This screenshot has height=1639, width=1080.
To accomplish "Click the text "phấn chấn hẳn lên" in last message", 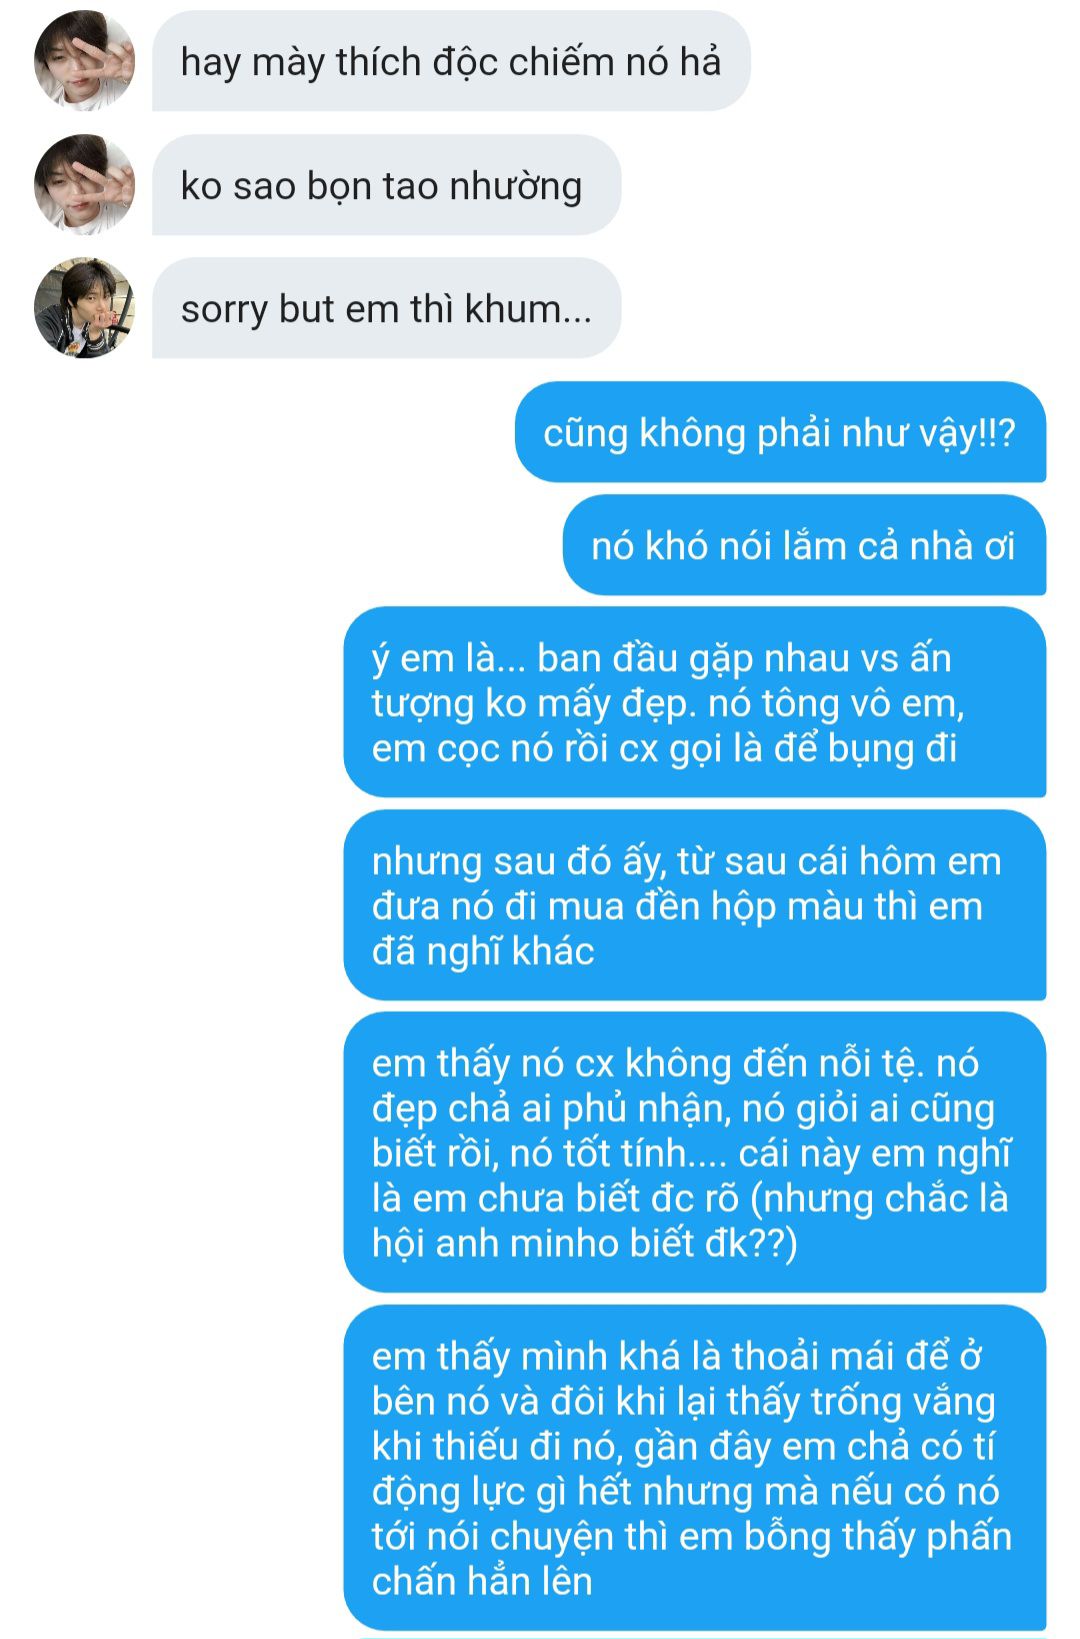I will (x=692, y=1558).
